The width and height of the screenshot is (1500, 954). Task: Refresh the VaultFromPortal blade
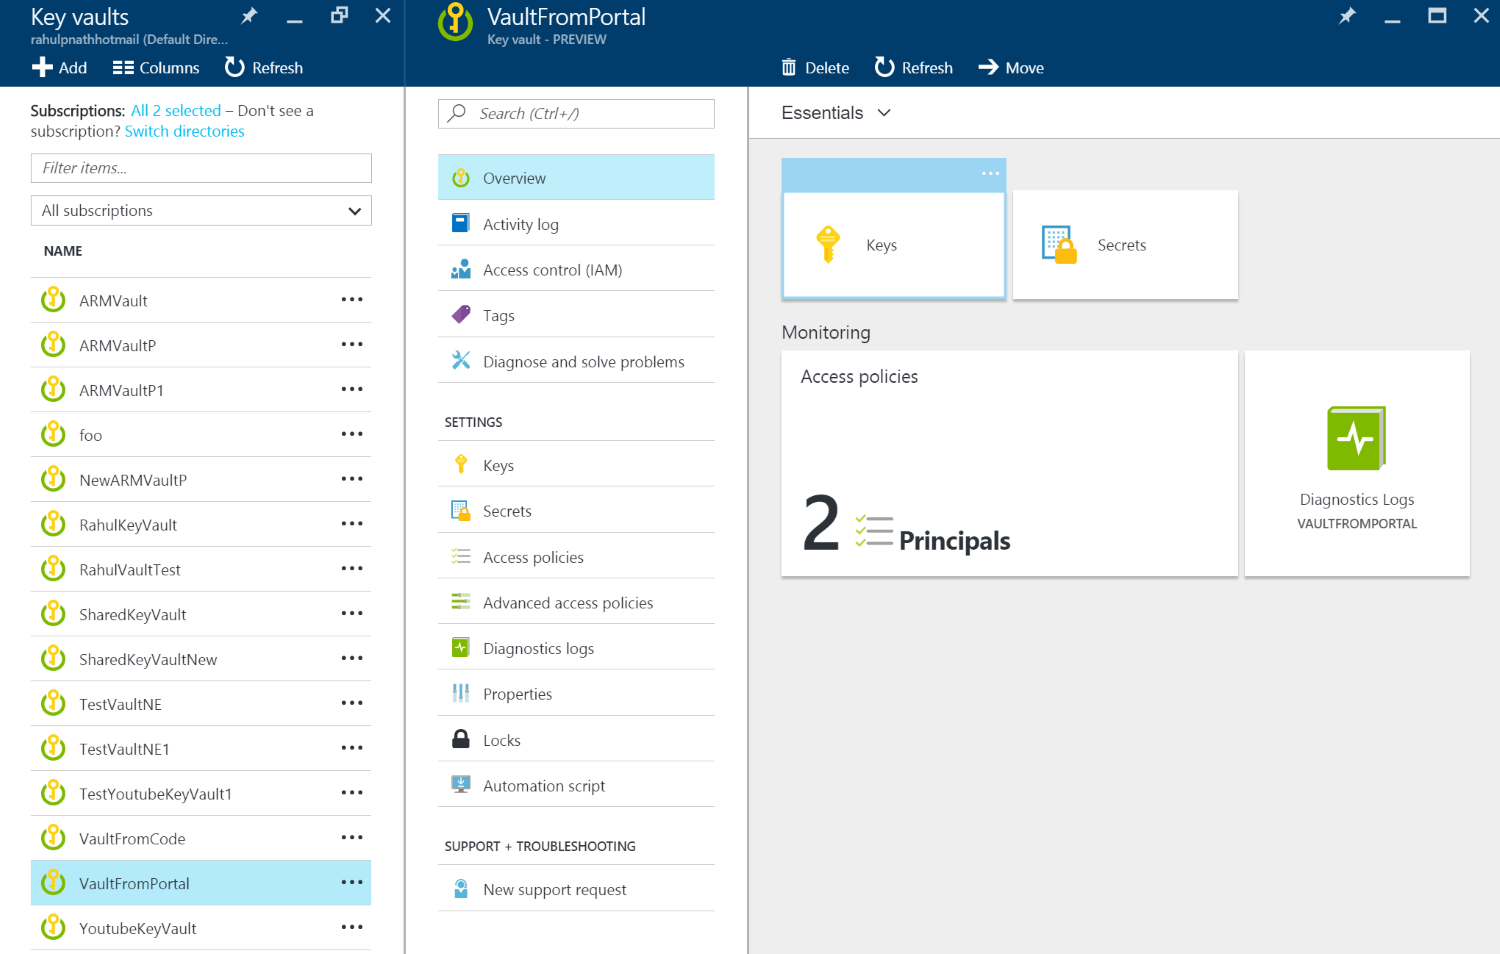coord(914,67)
